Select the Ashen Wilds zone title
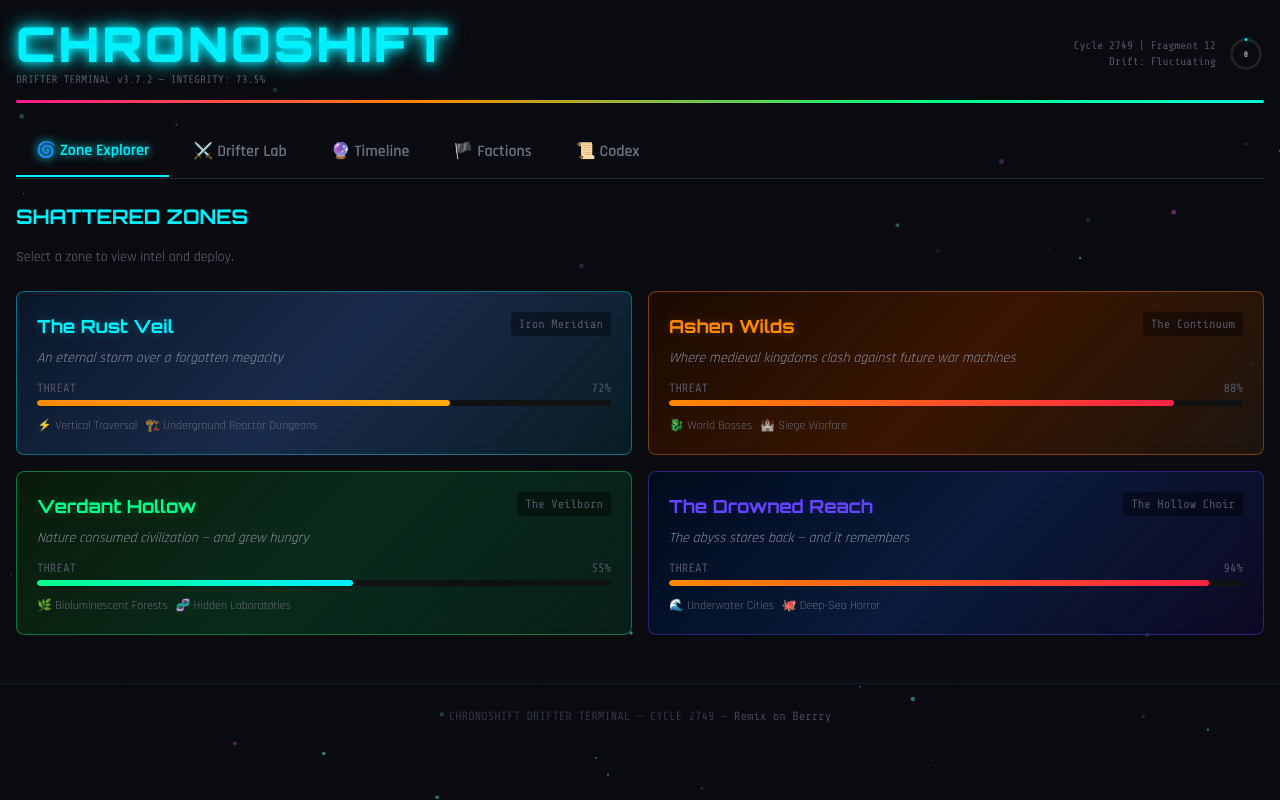The height and width of the screenshot is (800, 1280). [x=731, y=326]
